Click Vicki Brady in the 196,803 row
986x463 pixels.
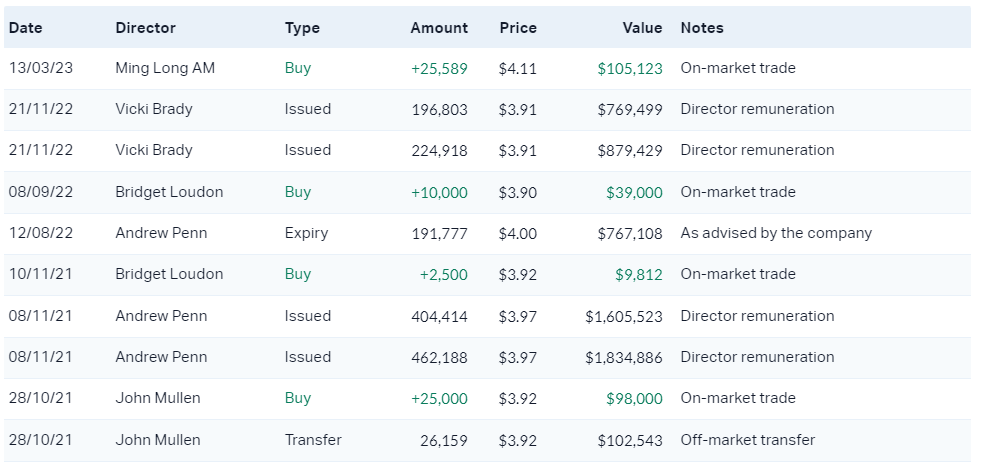154,109
